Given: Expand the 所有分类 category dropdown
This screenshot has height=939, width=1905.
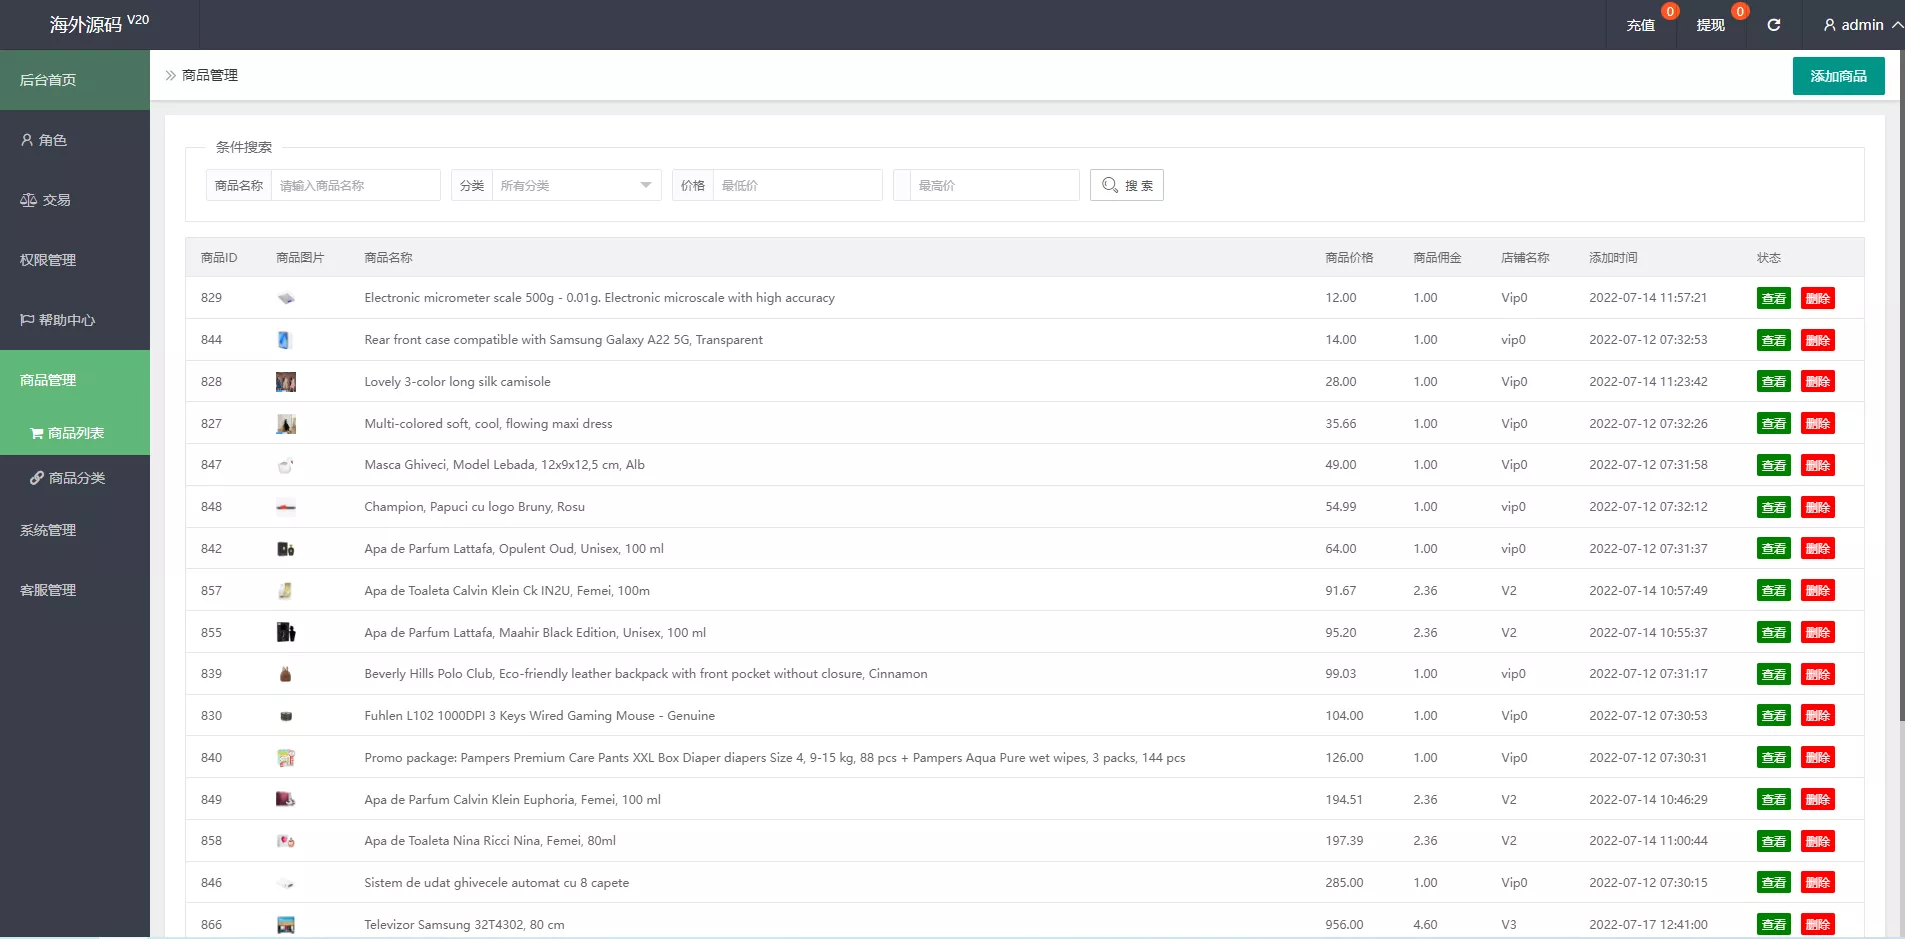Looking at the screenshot, I should [x=576, y=185].
